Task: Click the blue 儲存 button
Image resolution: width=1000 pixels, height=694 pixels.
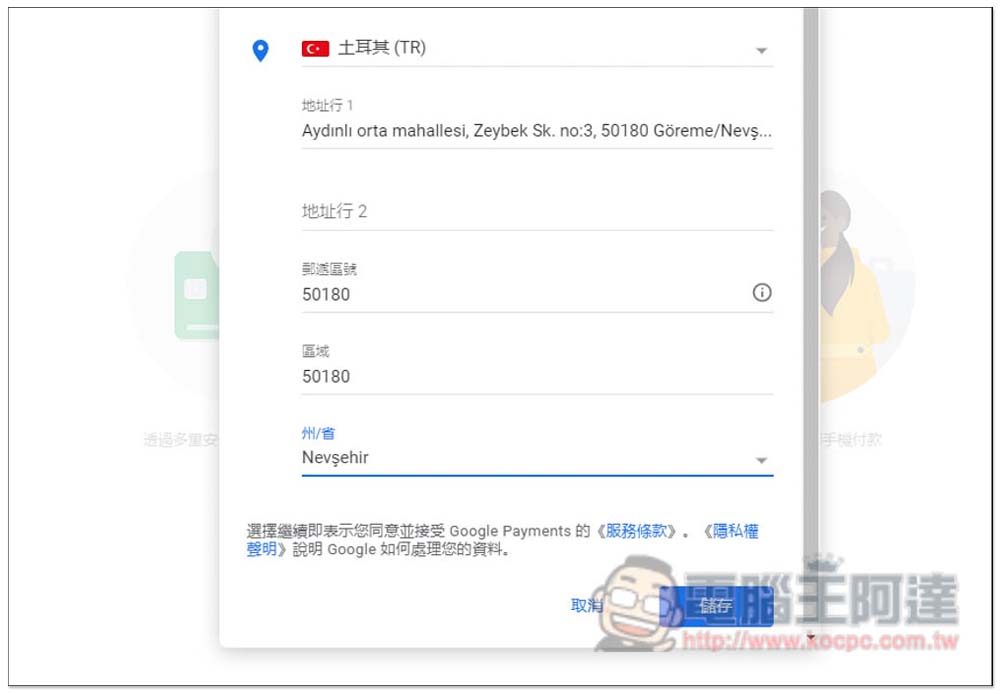Action: (716, 605)
